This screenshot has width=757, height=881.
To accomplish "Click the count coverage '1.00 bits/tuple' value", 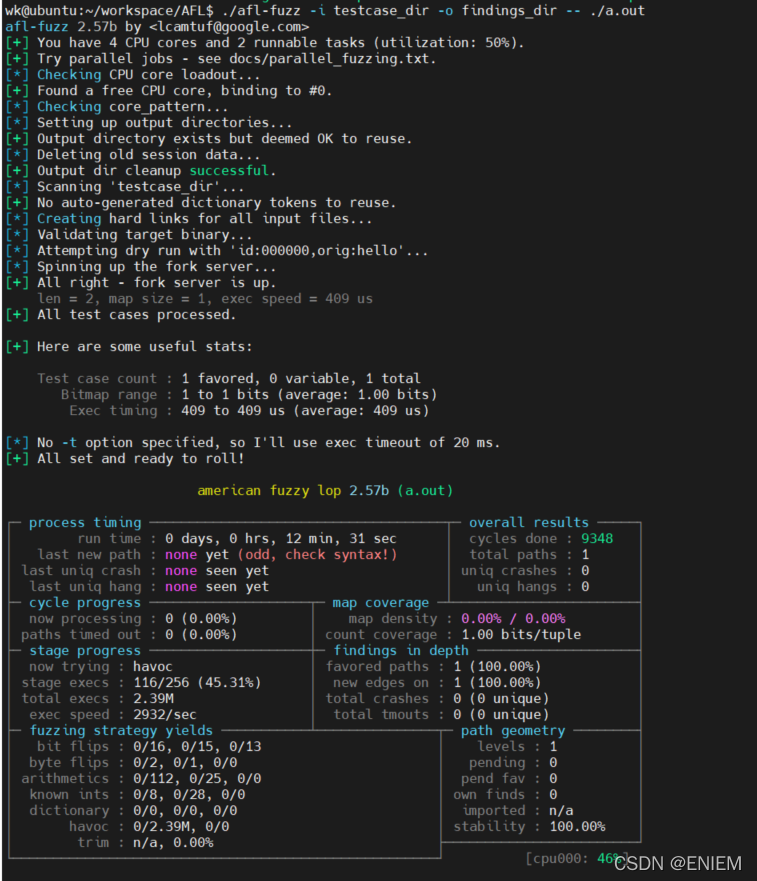I will (x=521, y=634).
